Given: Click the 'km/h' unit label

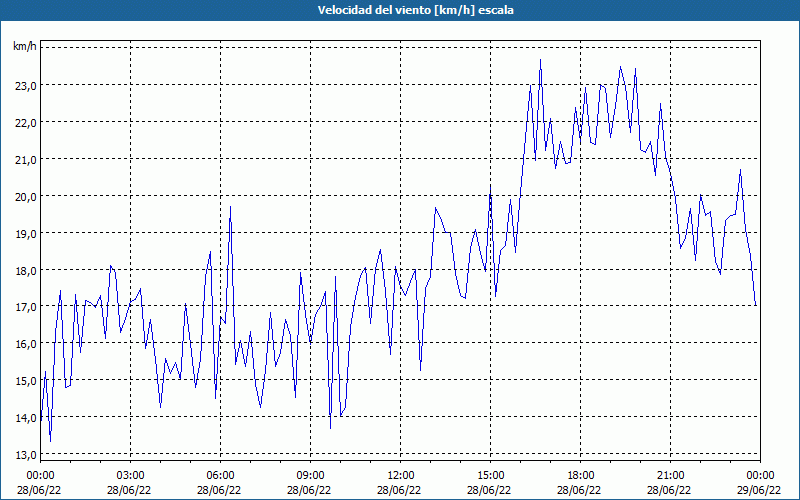Looking at the screenshot, I should point(25,47).
